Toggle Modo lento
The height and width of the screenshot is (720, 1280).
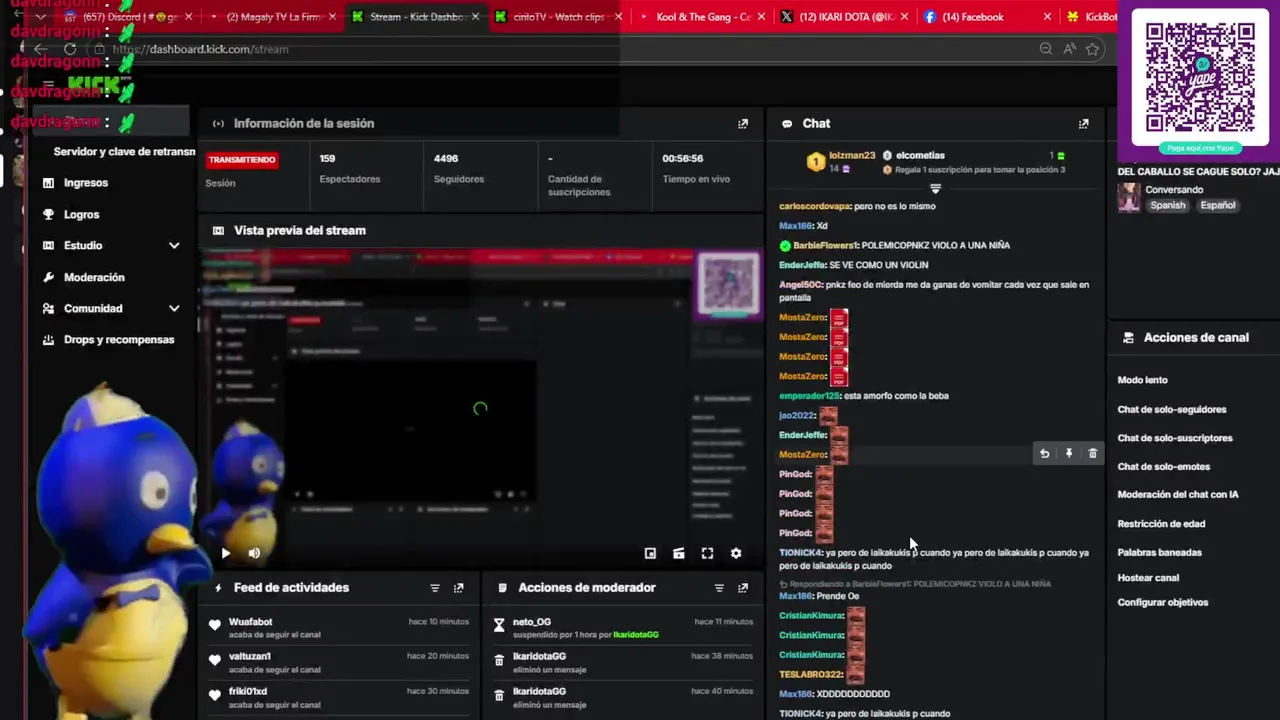click(x=1143, y=380)
